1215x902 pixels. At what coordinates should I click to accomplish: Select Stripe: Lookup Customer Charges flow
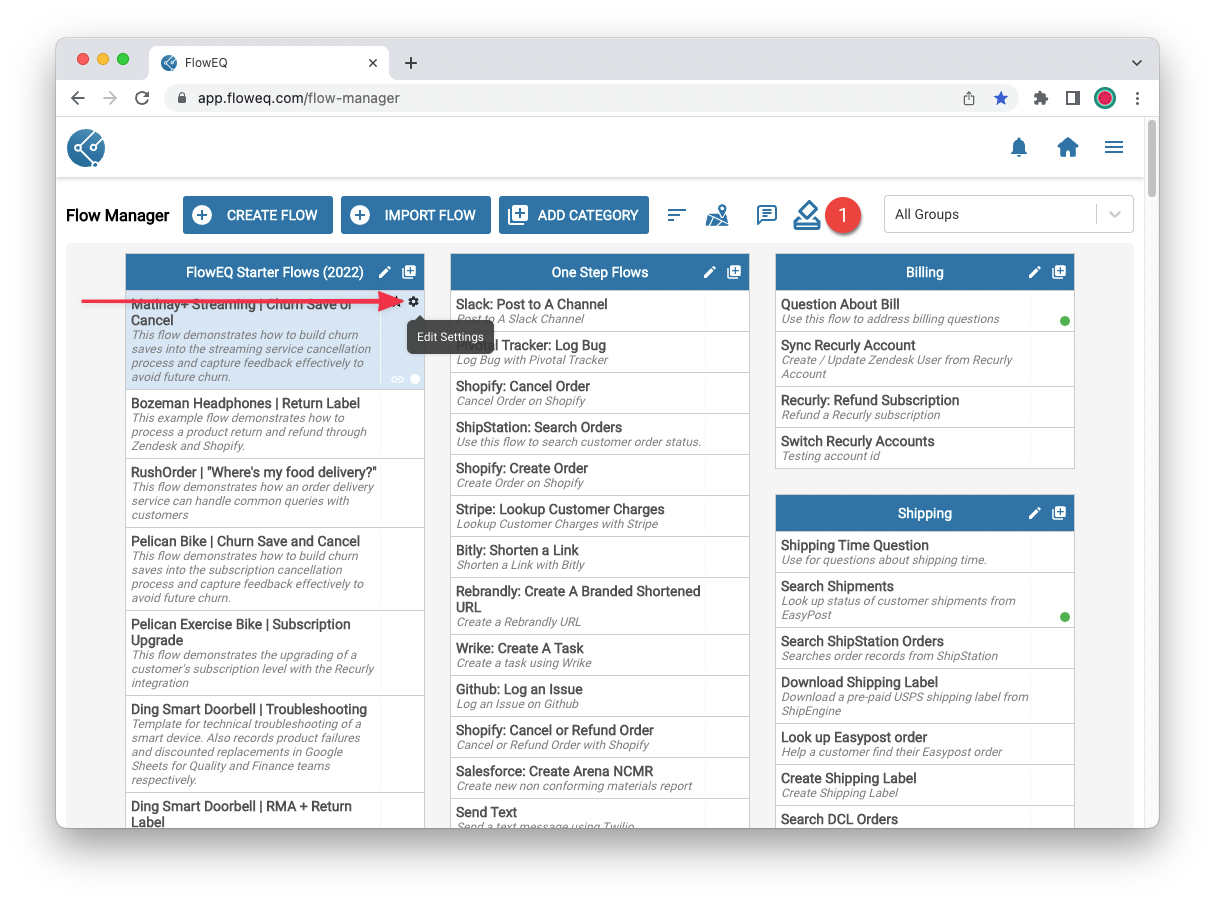pyautogui.click(x=600, y=516)
